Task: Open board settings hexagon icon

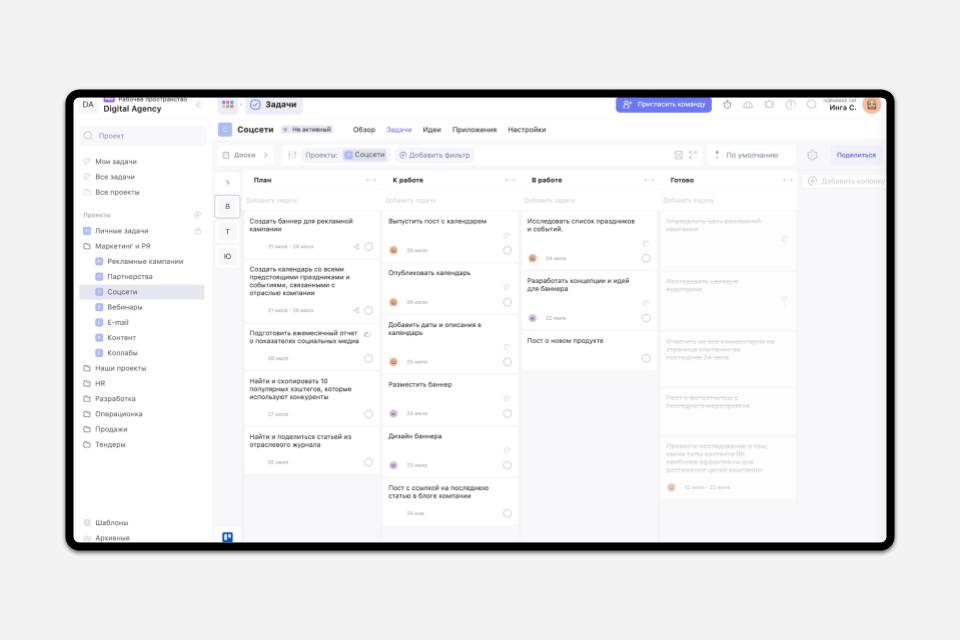Action: (812, 155)
